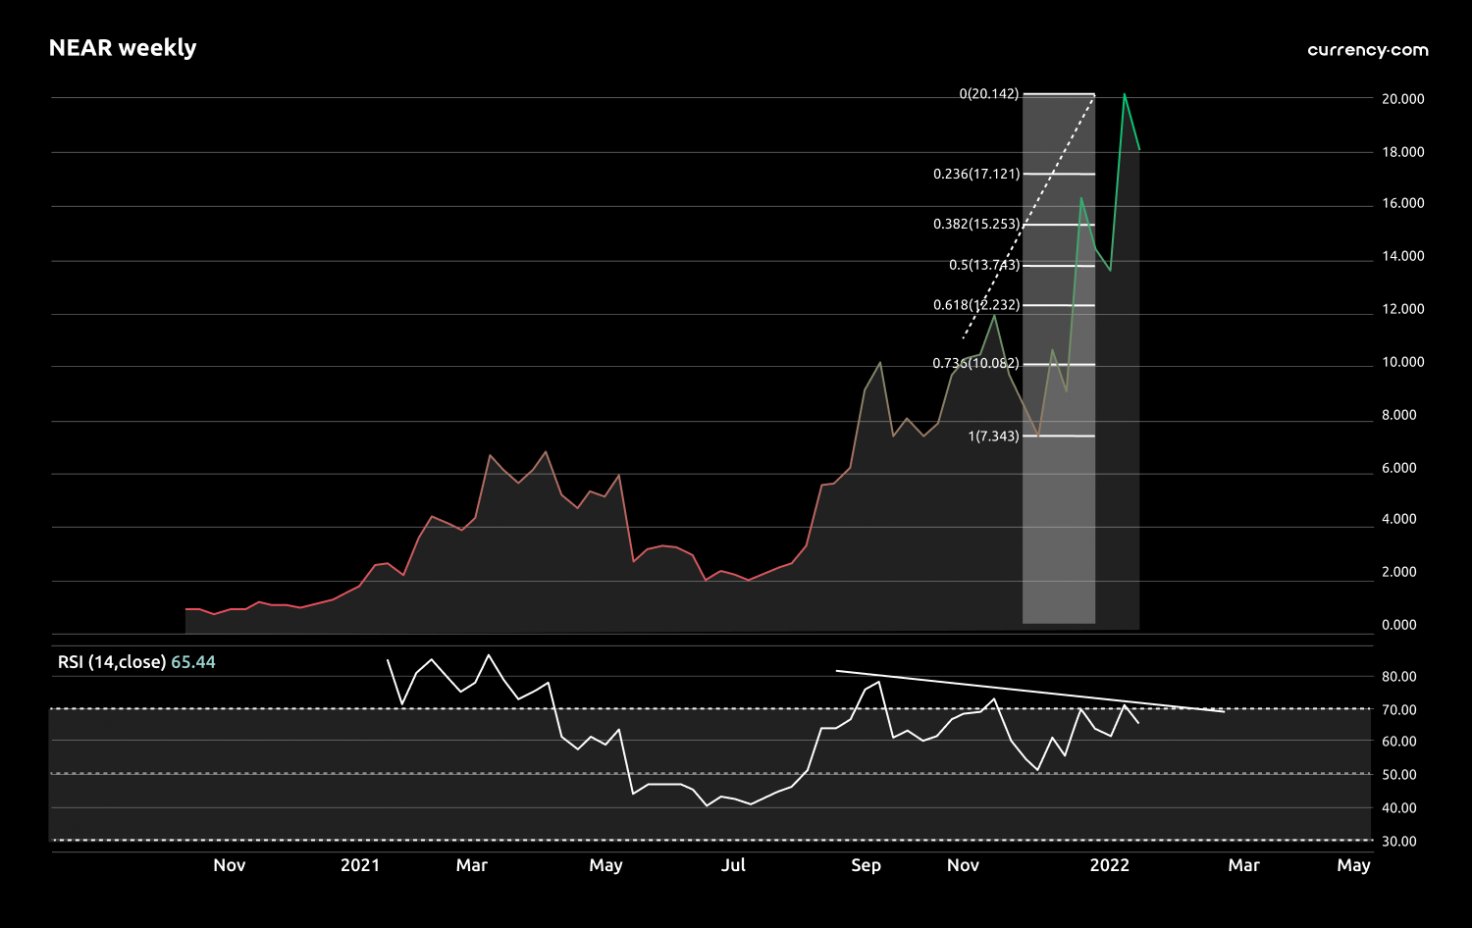The width and height of the screenshot is (1472, 928).
Task: Click the RSI 60.00 axis label
Action: point(1399,742)
